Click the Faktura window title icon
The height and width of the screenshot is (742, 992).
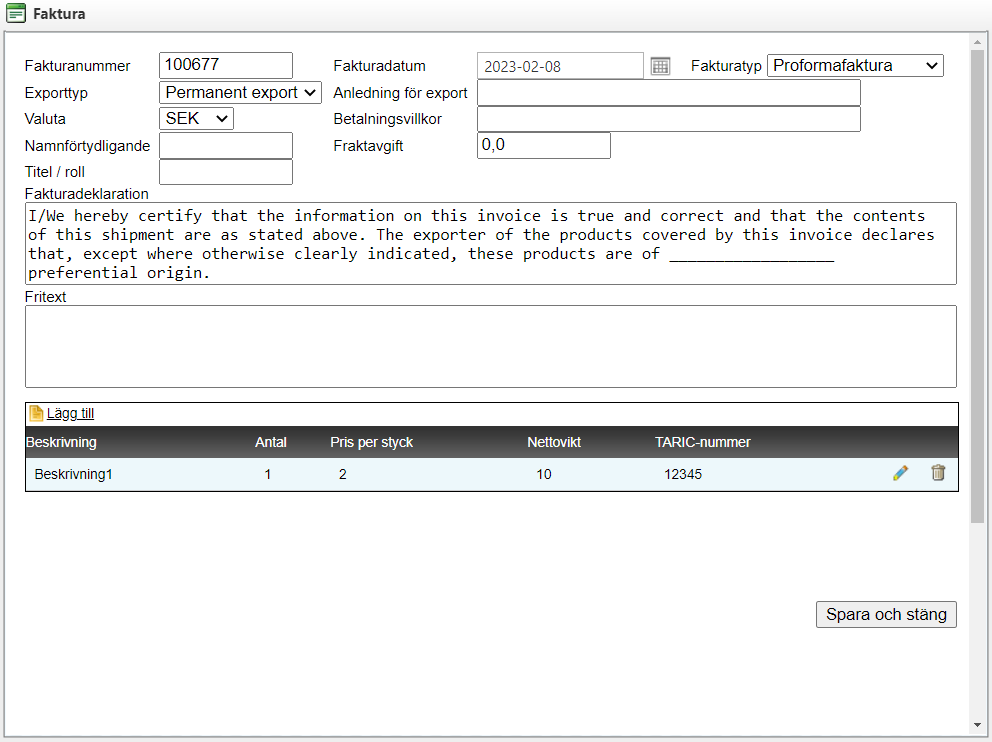pyautogui.click(x=16, y=14)
